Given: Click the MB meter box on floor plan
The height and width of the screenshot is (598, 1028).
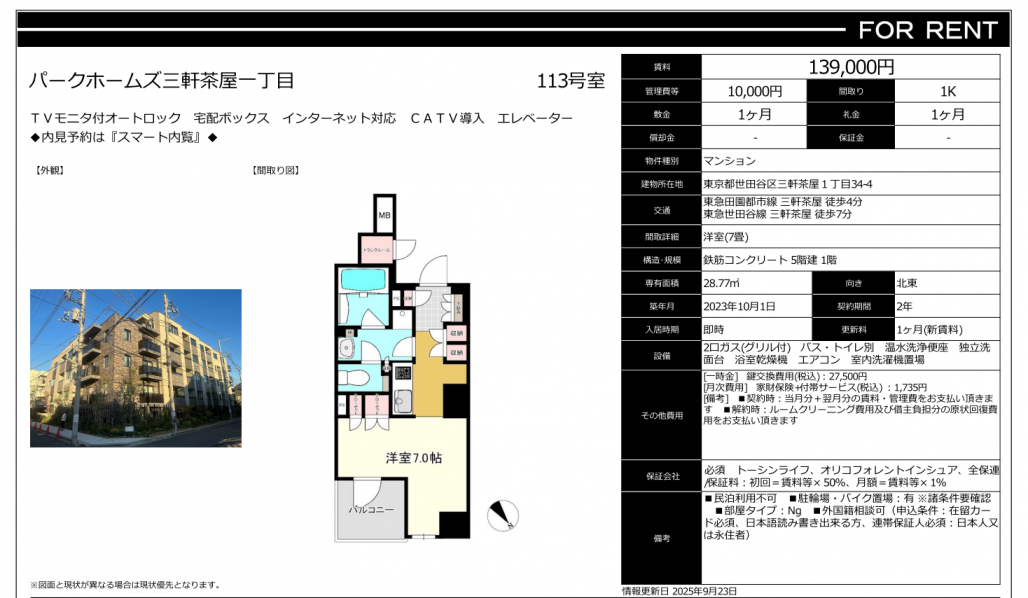Looking at the screenshot, I should (384, 214).
